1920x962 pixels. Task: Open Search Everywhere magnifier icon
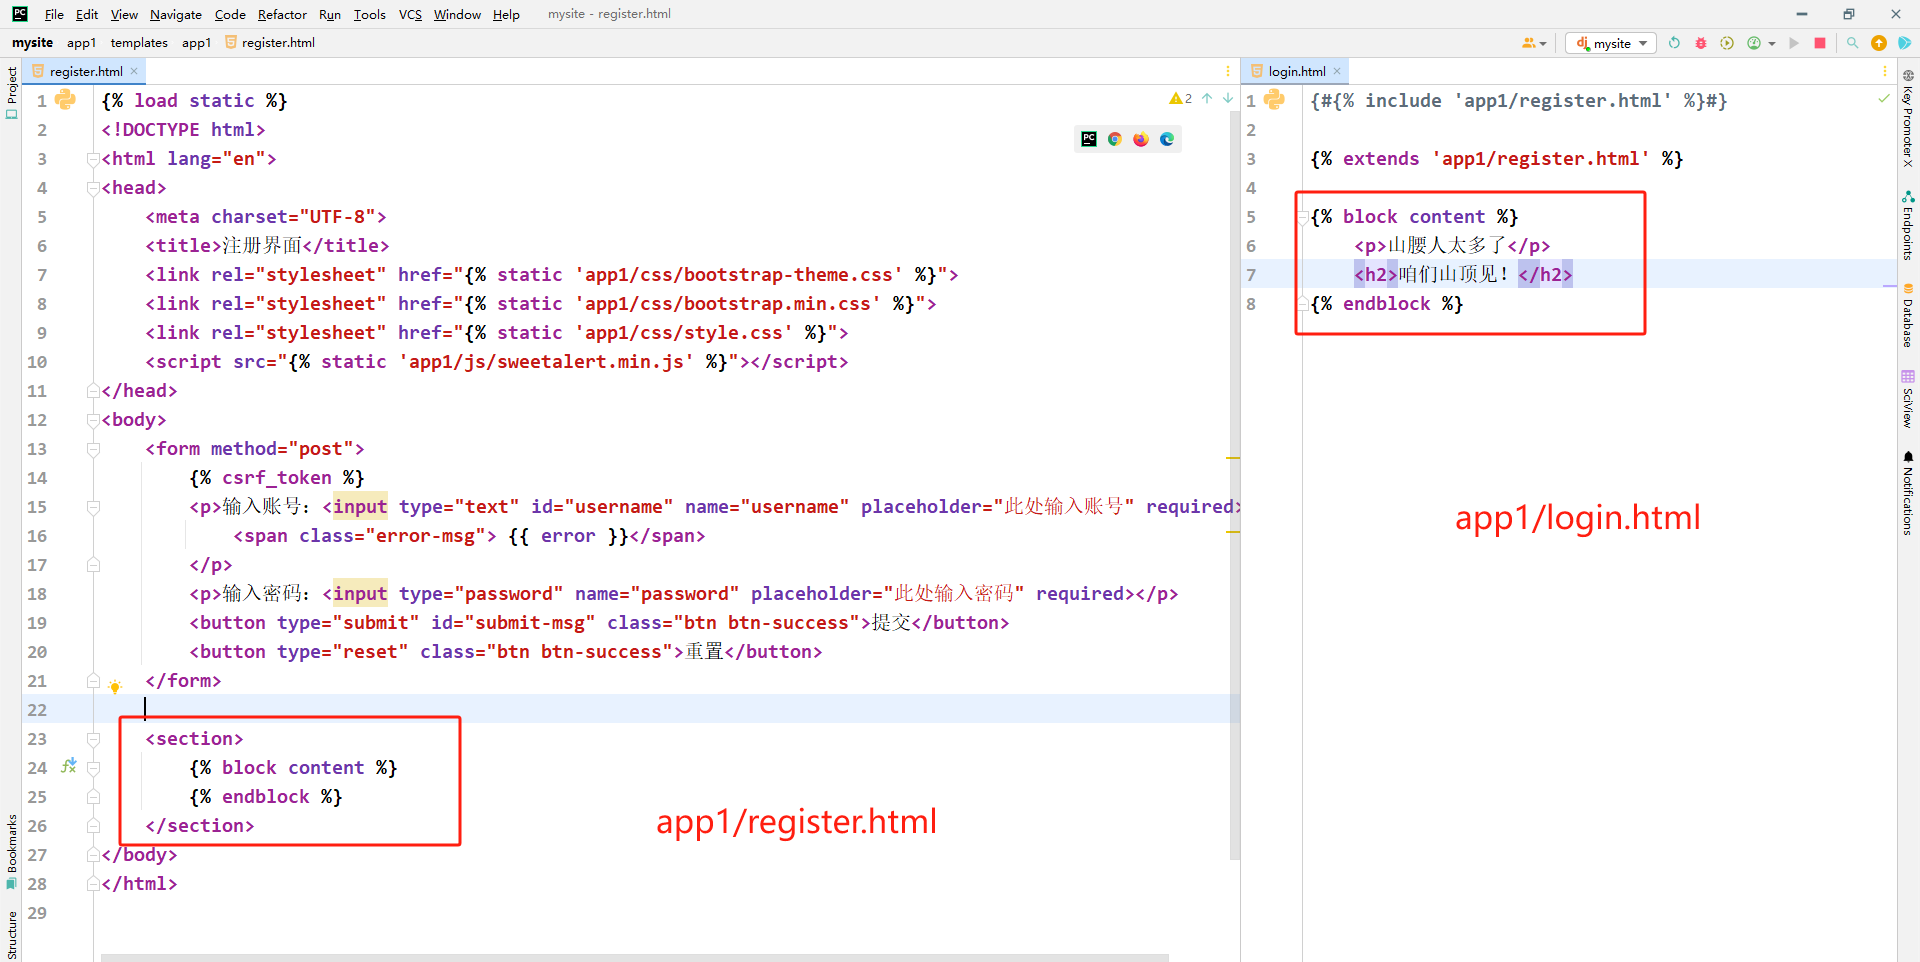(x=1852, y=43)
